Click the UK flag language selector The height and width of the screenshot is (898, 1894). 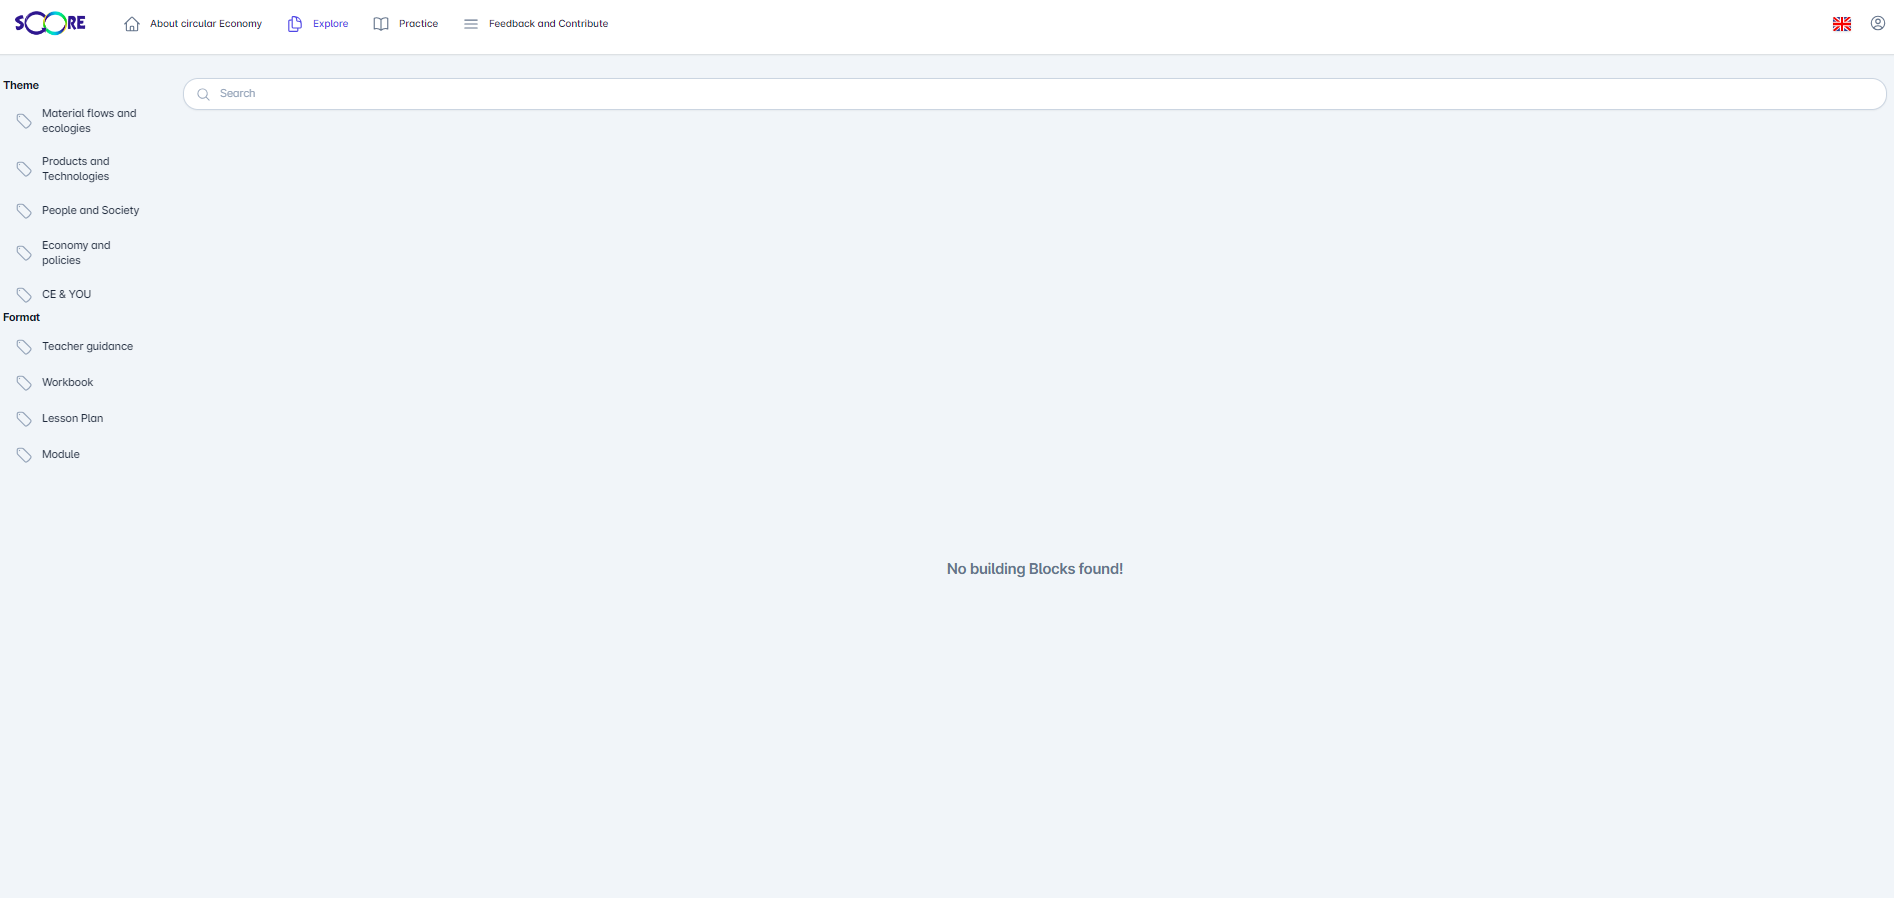coord(1841,24)
